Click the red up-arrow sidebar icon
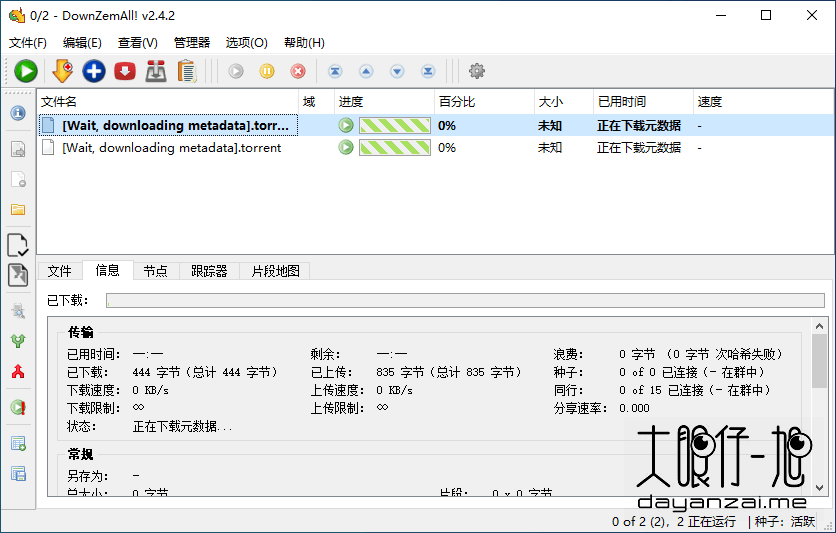This screenshot has height=533, width=836. coord(18,371)
